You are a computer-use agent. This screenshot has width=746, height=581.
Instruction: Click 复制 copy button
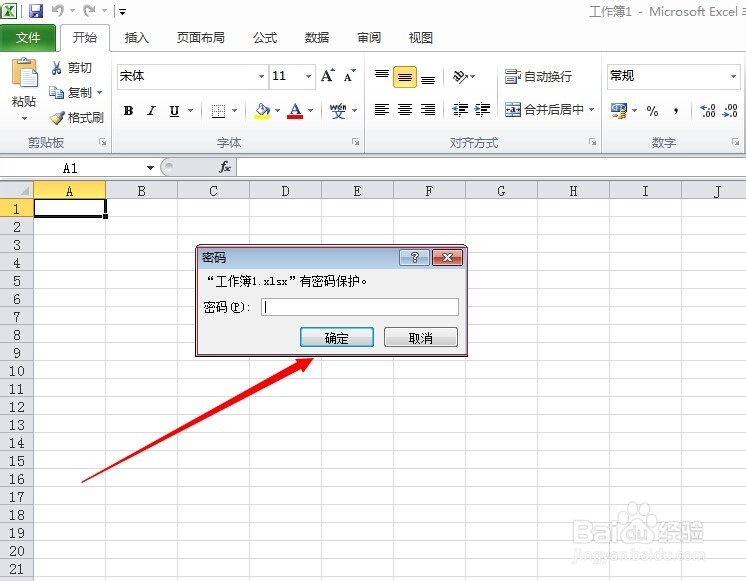click(x=70, y=92)
